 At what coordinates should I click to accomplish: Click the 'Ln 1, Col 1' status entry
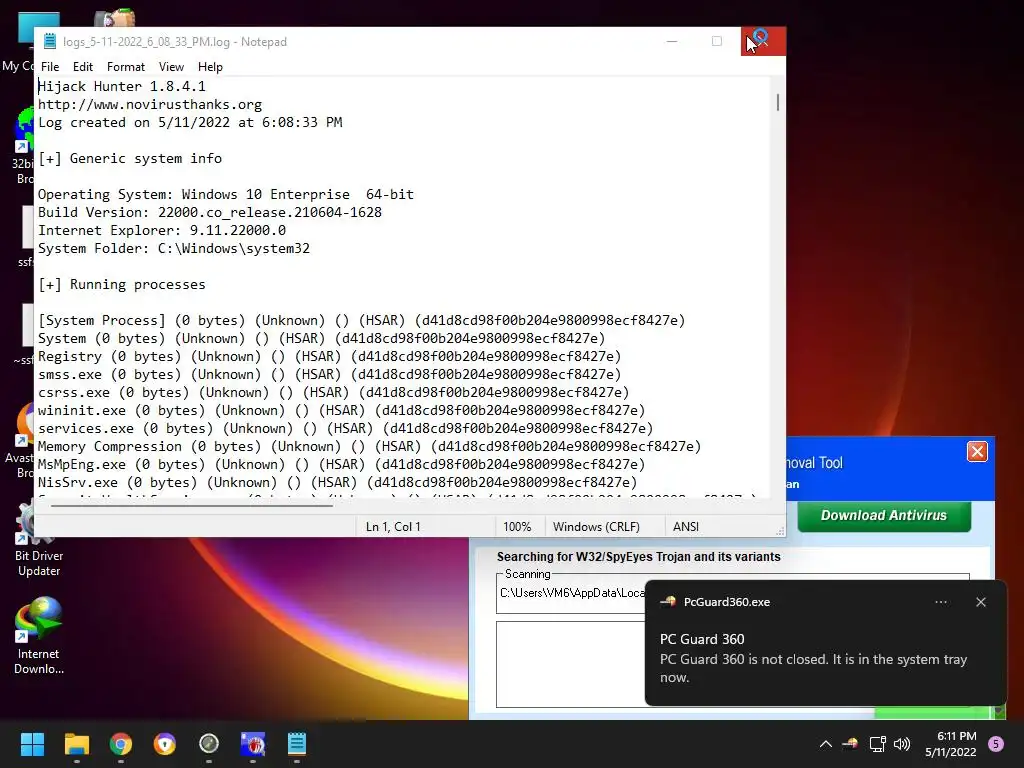[393, 527]
